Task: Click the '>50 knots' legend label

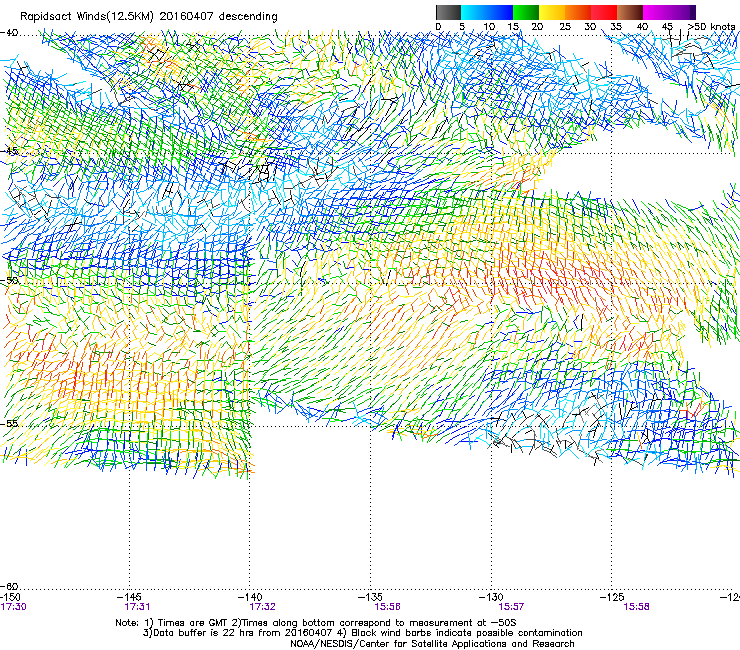Action: 712,27
